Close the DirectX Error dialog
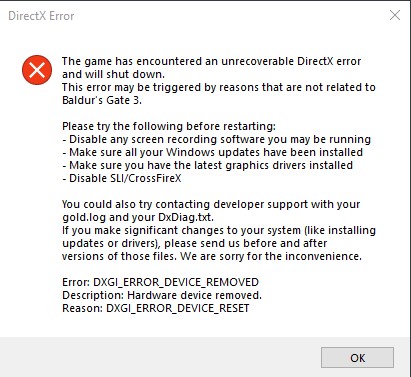The image size is (411, 377). [x=395, y=15]
